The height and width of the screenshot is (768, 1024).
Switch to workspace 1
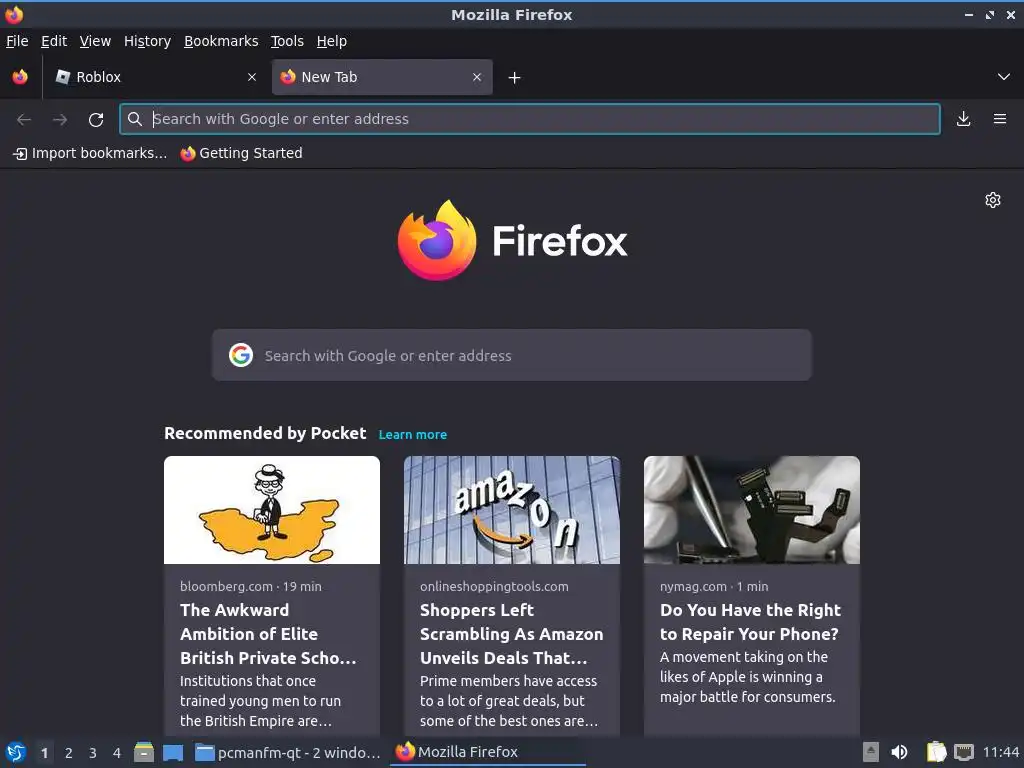tap(44, 753)
